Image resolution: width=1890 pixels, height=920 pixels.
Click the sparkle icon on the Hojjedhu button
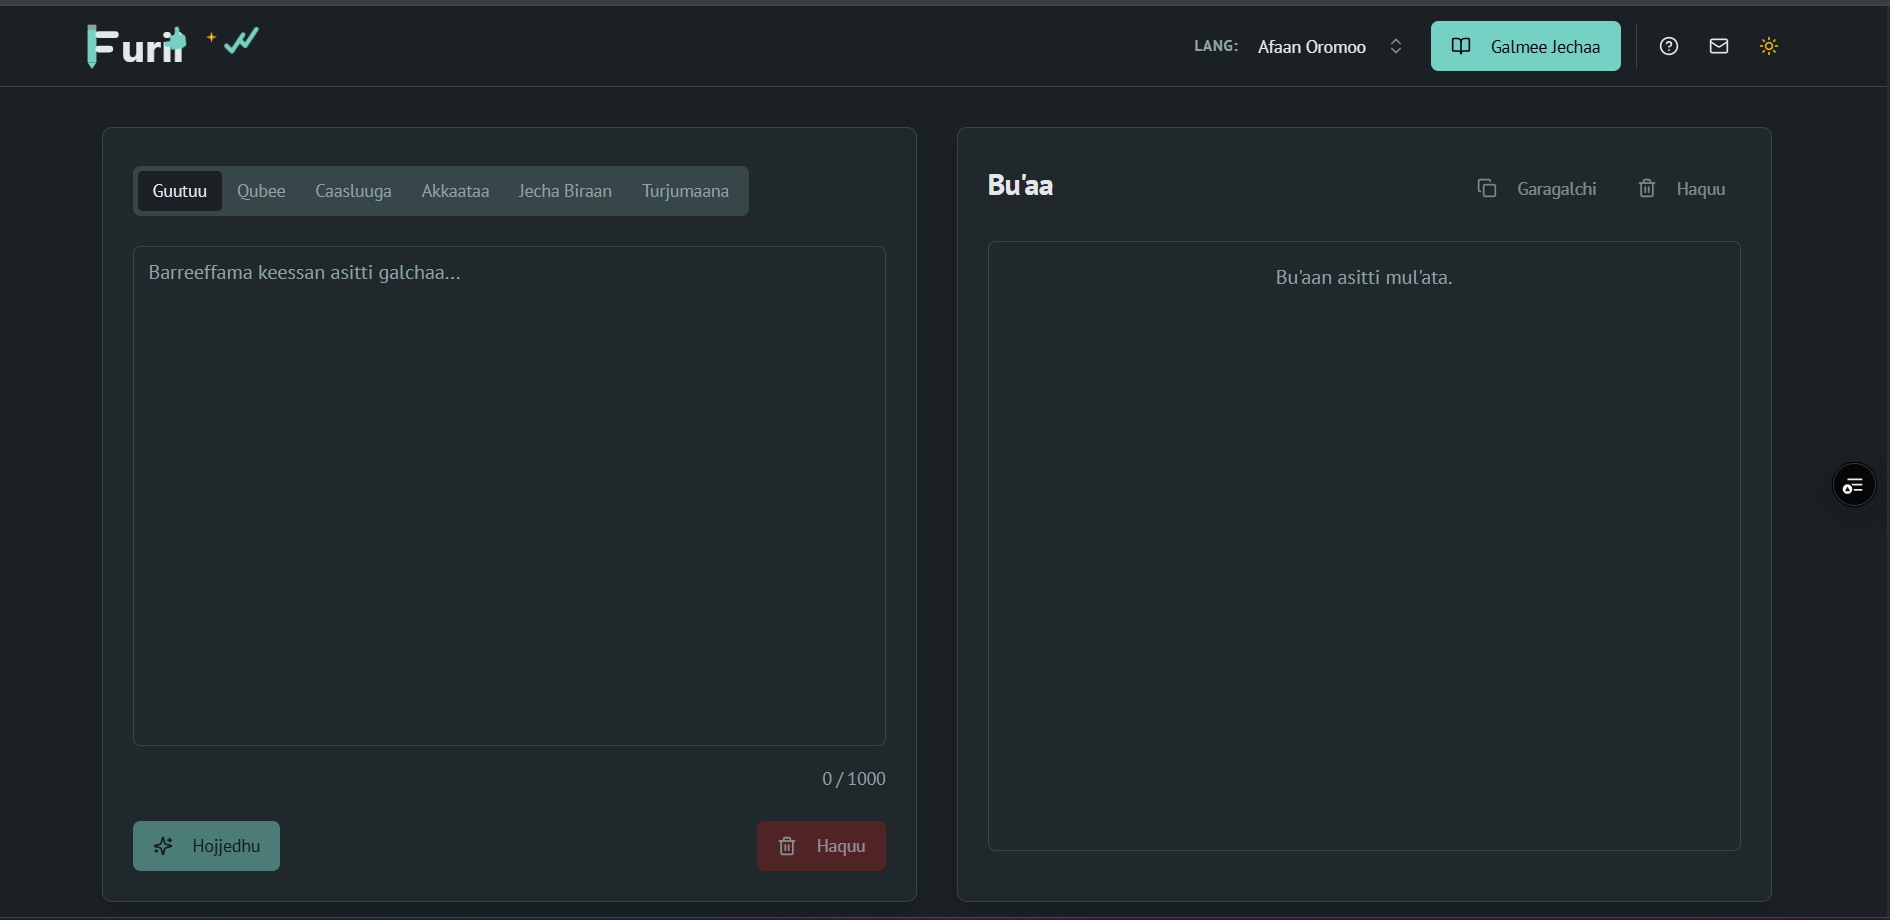click(x=164, y=846)
